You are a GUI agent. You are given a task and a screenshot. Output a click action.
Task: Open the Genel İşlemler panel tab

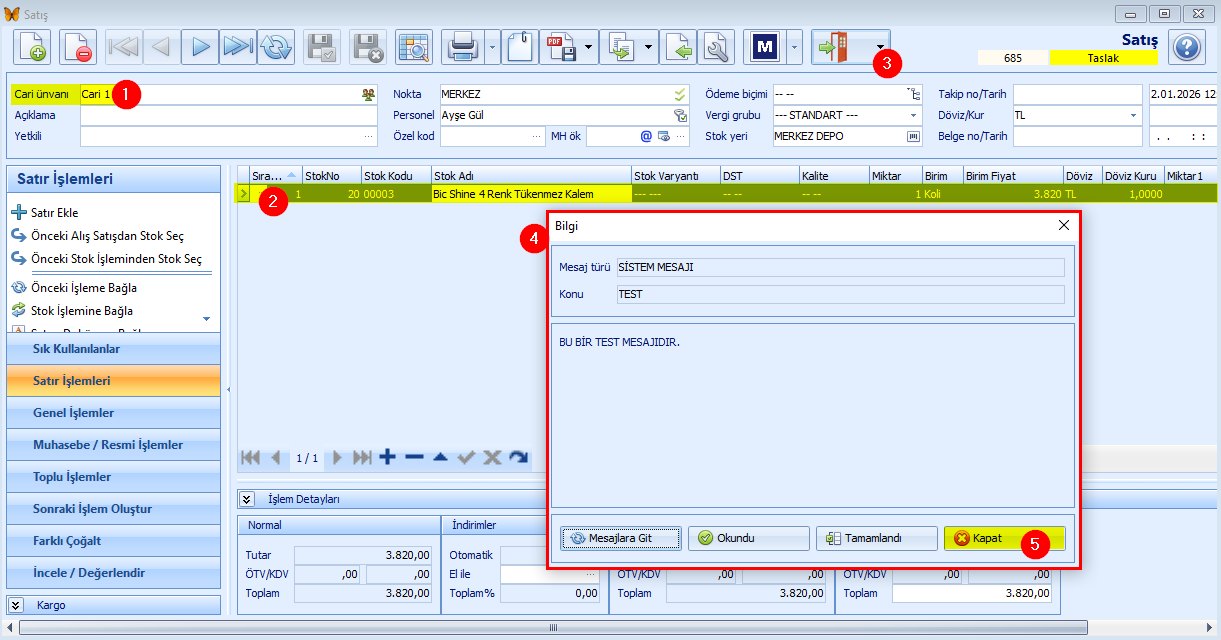click(x=113, y=413)
